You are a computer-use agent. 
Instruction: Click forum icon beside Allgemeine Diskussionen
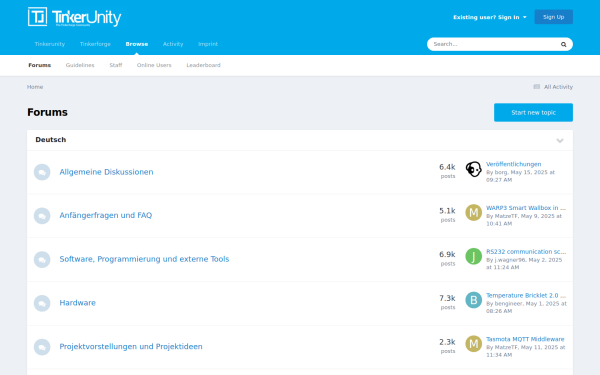click(42, 172)
